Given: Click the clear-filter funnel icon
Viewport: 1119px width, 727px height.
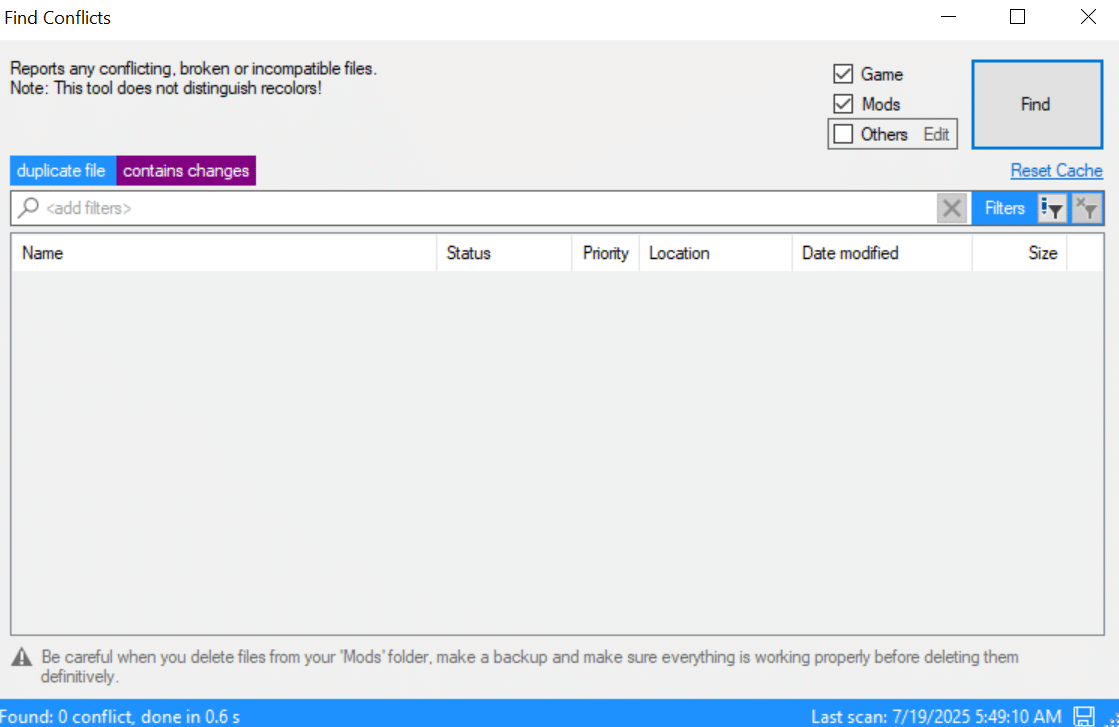Looking at the screenshot, I should [x=1087, y=208].
